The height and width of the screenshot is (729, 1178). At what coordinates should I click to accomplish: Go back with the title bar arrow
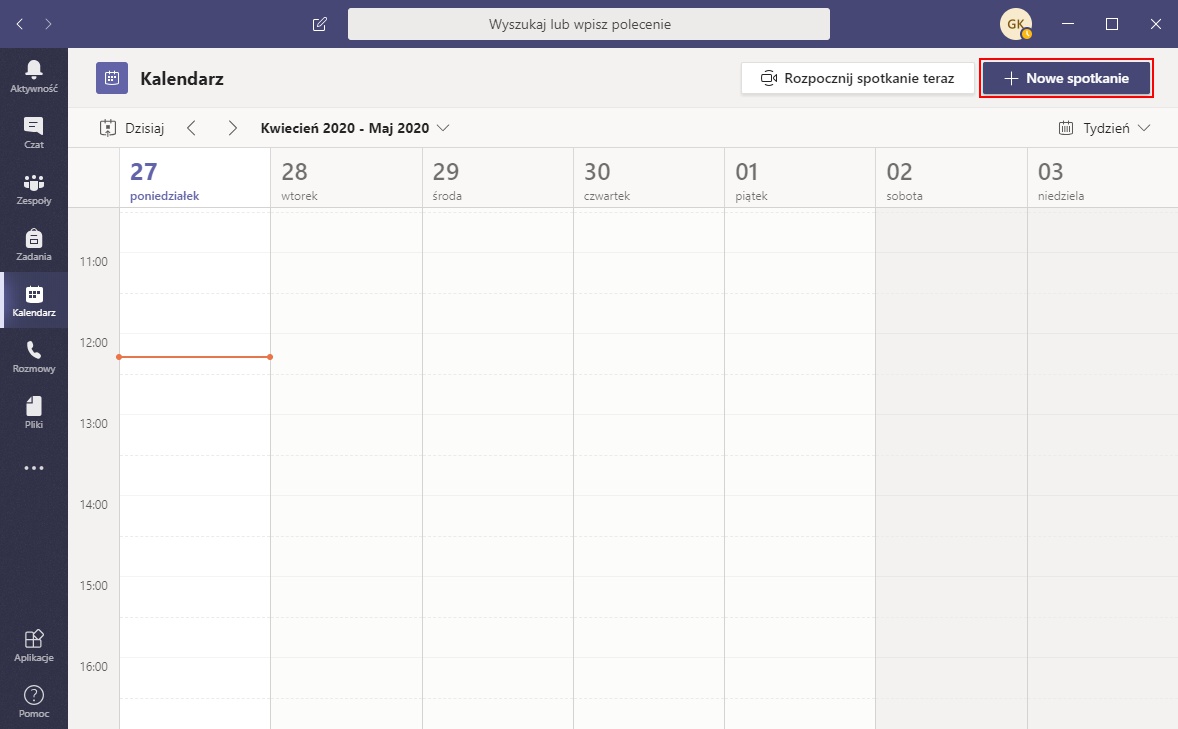pyautogui.click(x=20, y=24)
